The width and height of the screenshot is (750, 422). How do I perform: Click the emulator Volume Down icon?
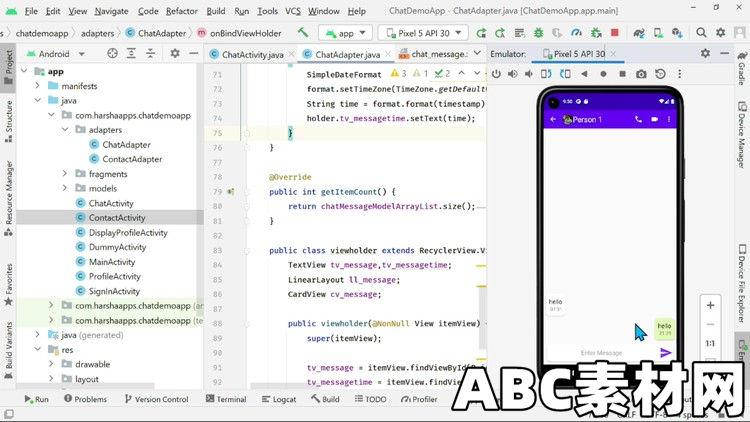point(529,74)
